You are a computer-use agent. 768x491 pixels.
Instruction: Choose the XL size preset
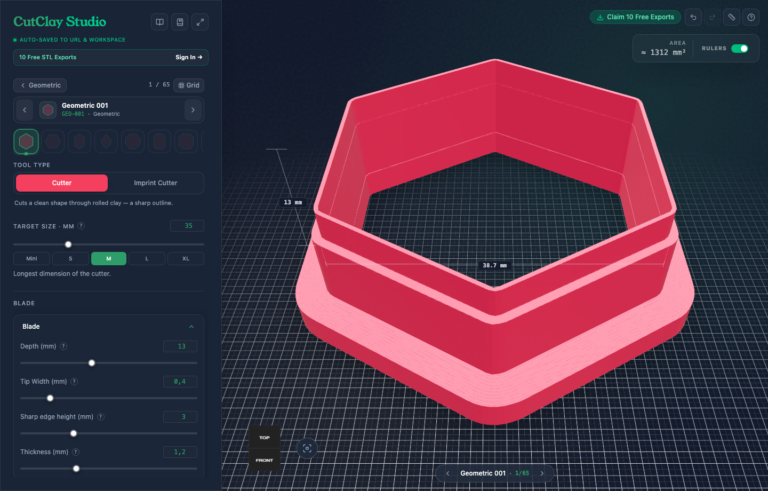click(x=186, y=259)
